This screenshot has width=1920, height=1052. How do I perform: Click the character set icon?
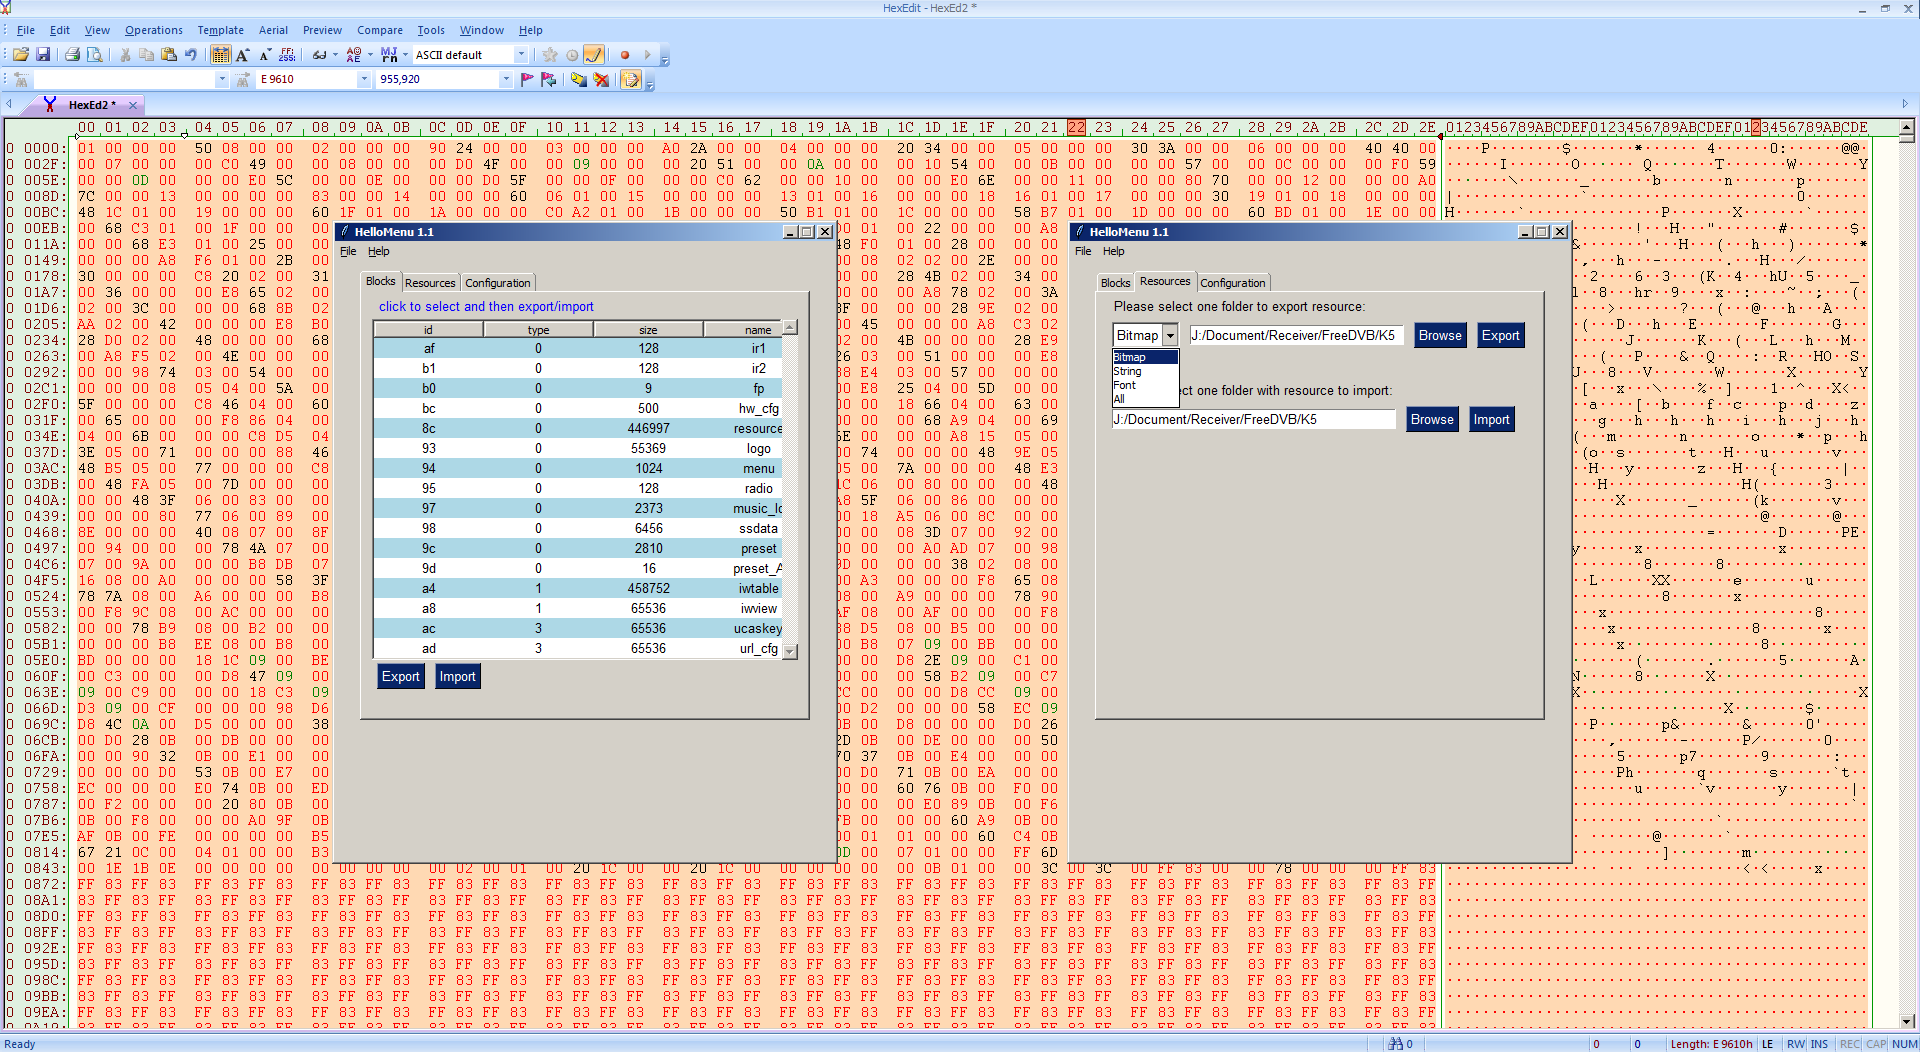click(353, 55)
